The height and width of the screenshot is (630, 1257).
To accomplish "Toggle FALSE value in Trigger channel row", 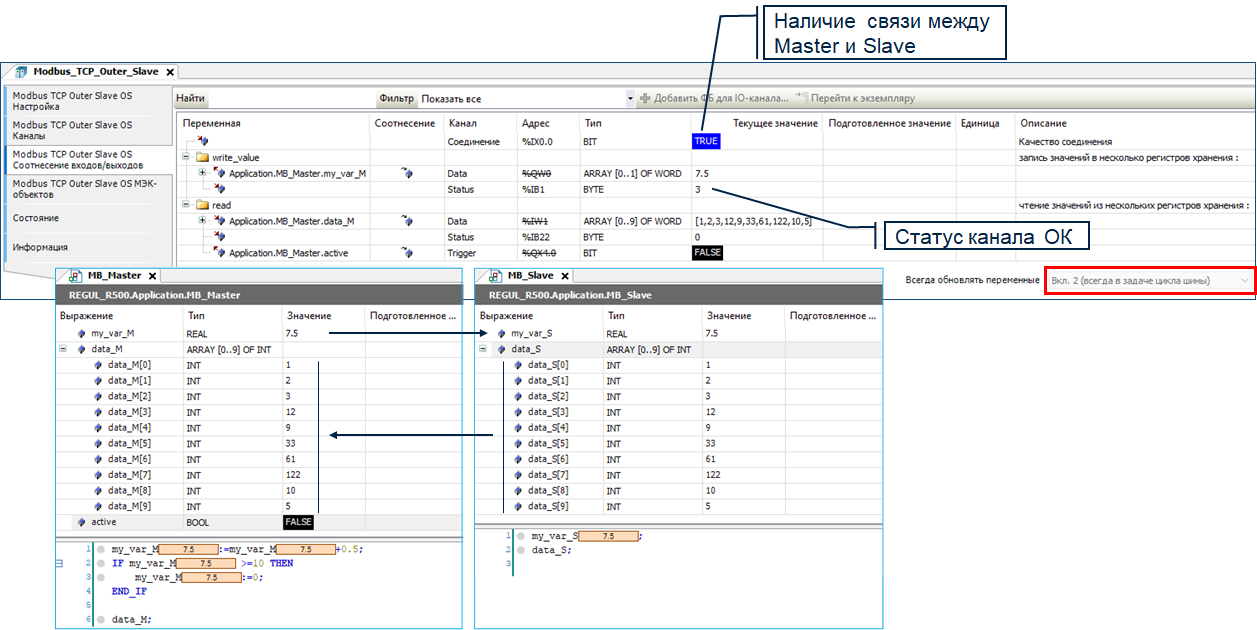I will [706, 253].
